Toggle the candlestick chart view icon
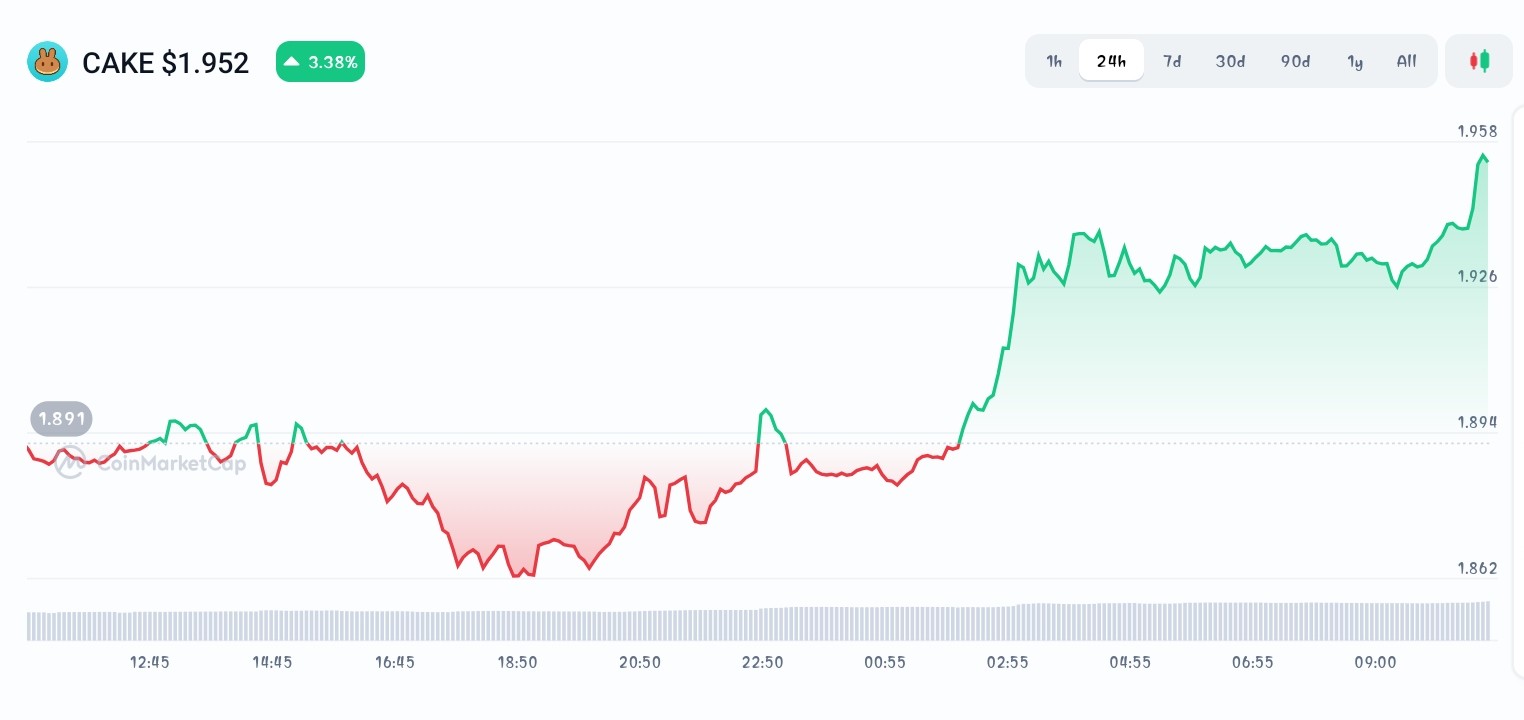The width and height of the screenshot is (1524, 720). (x=1479, y=61)
